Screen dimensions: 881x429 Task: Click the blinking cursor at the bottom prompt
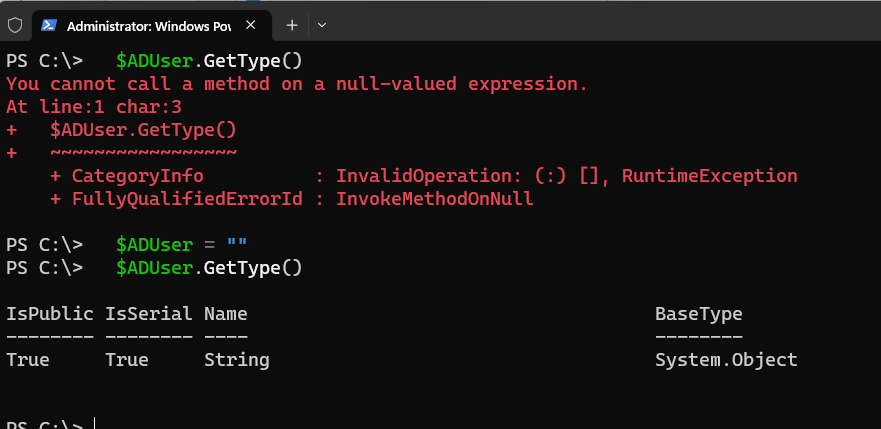(x=95, y=423)
